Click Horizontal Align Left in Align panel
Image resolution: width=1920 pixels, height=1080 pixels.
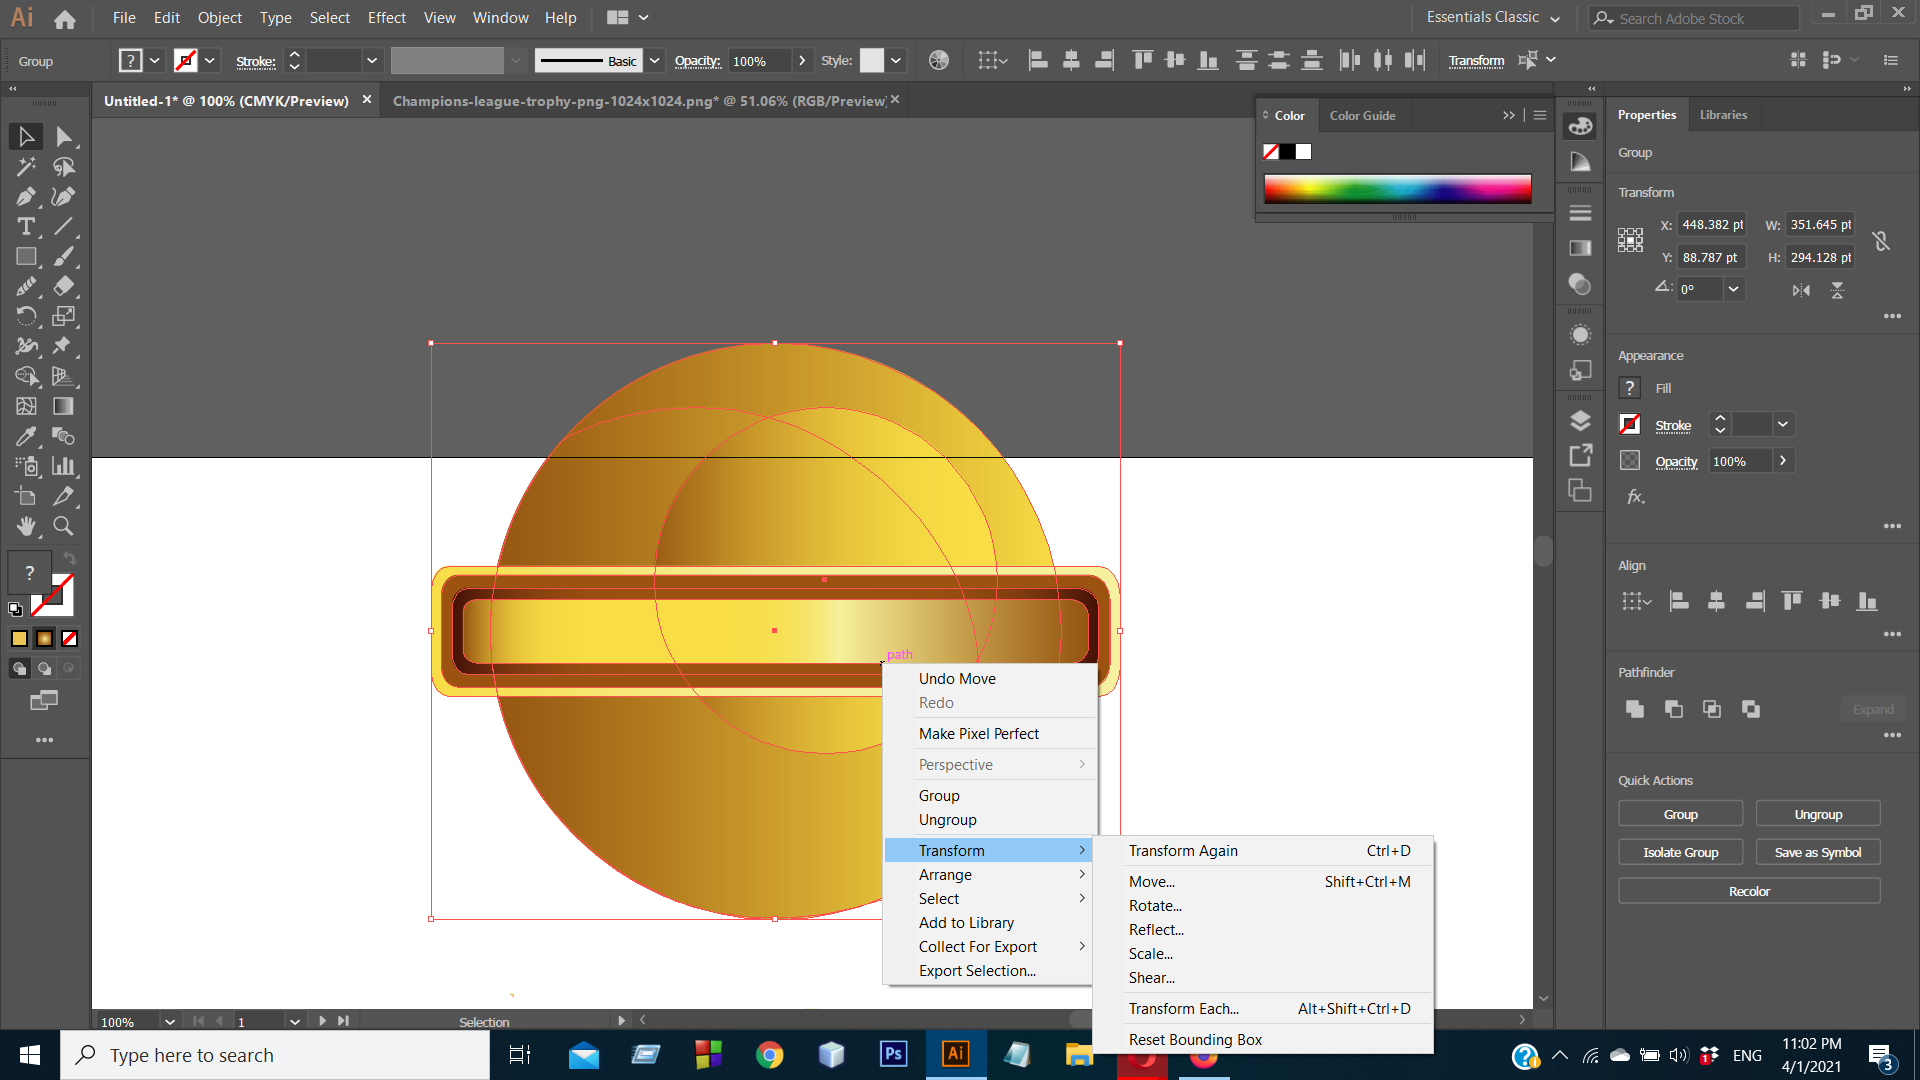1680,601
